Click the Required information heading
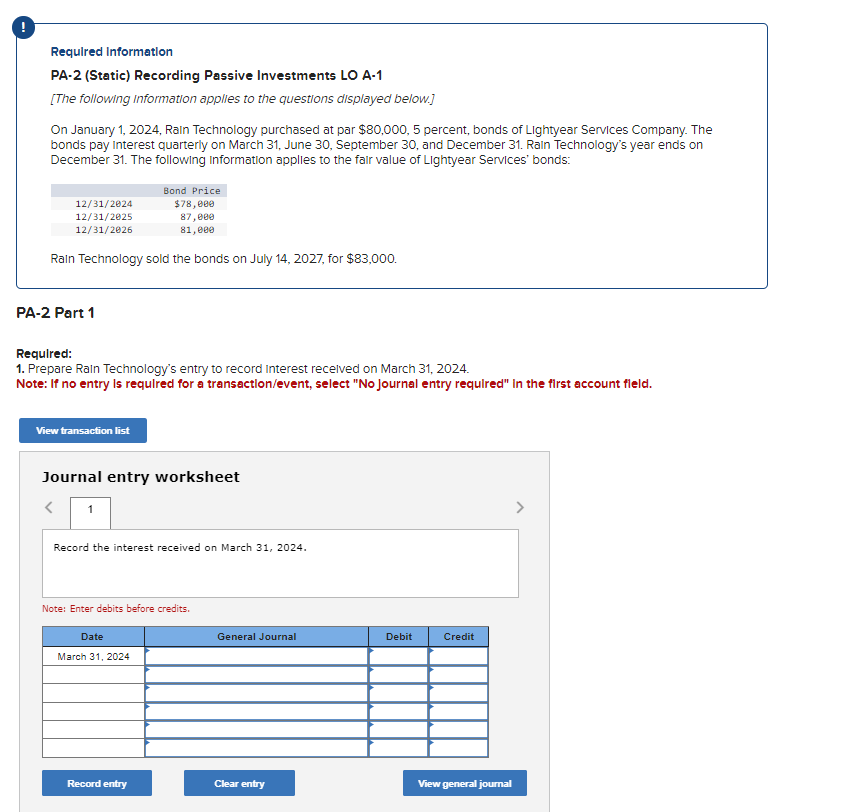This screenshot has height=812, width=859. point(112,52)
